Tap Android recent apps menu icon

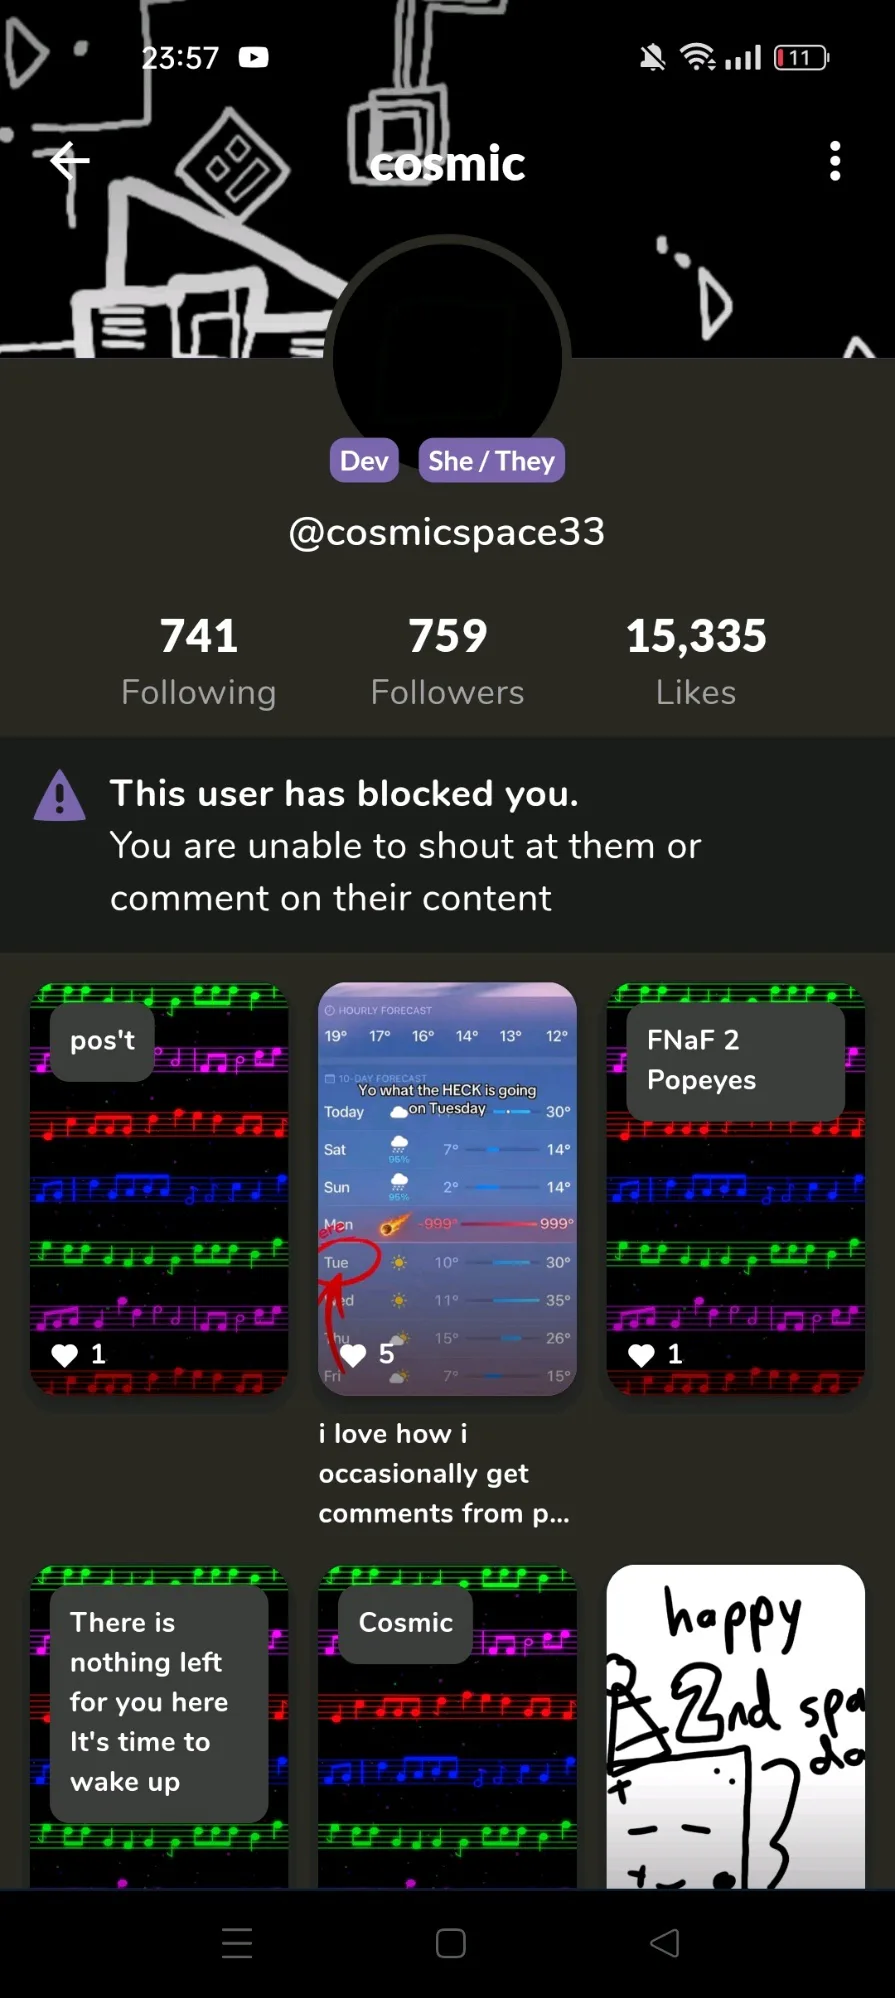(x=237, y=1943)
